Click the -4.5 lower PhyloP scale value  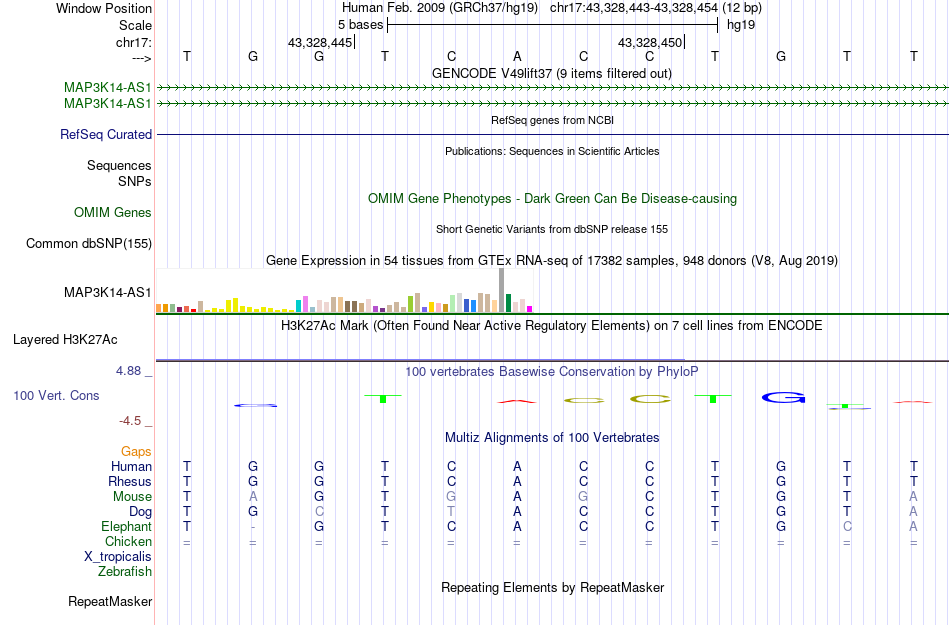pyautogui.click(x=130, y=420)
